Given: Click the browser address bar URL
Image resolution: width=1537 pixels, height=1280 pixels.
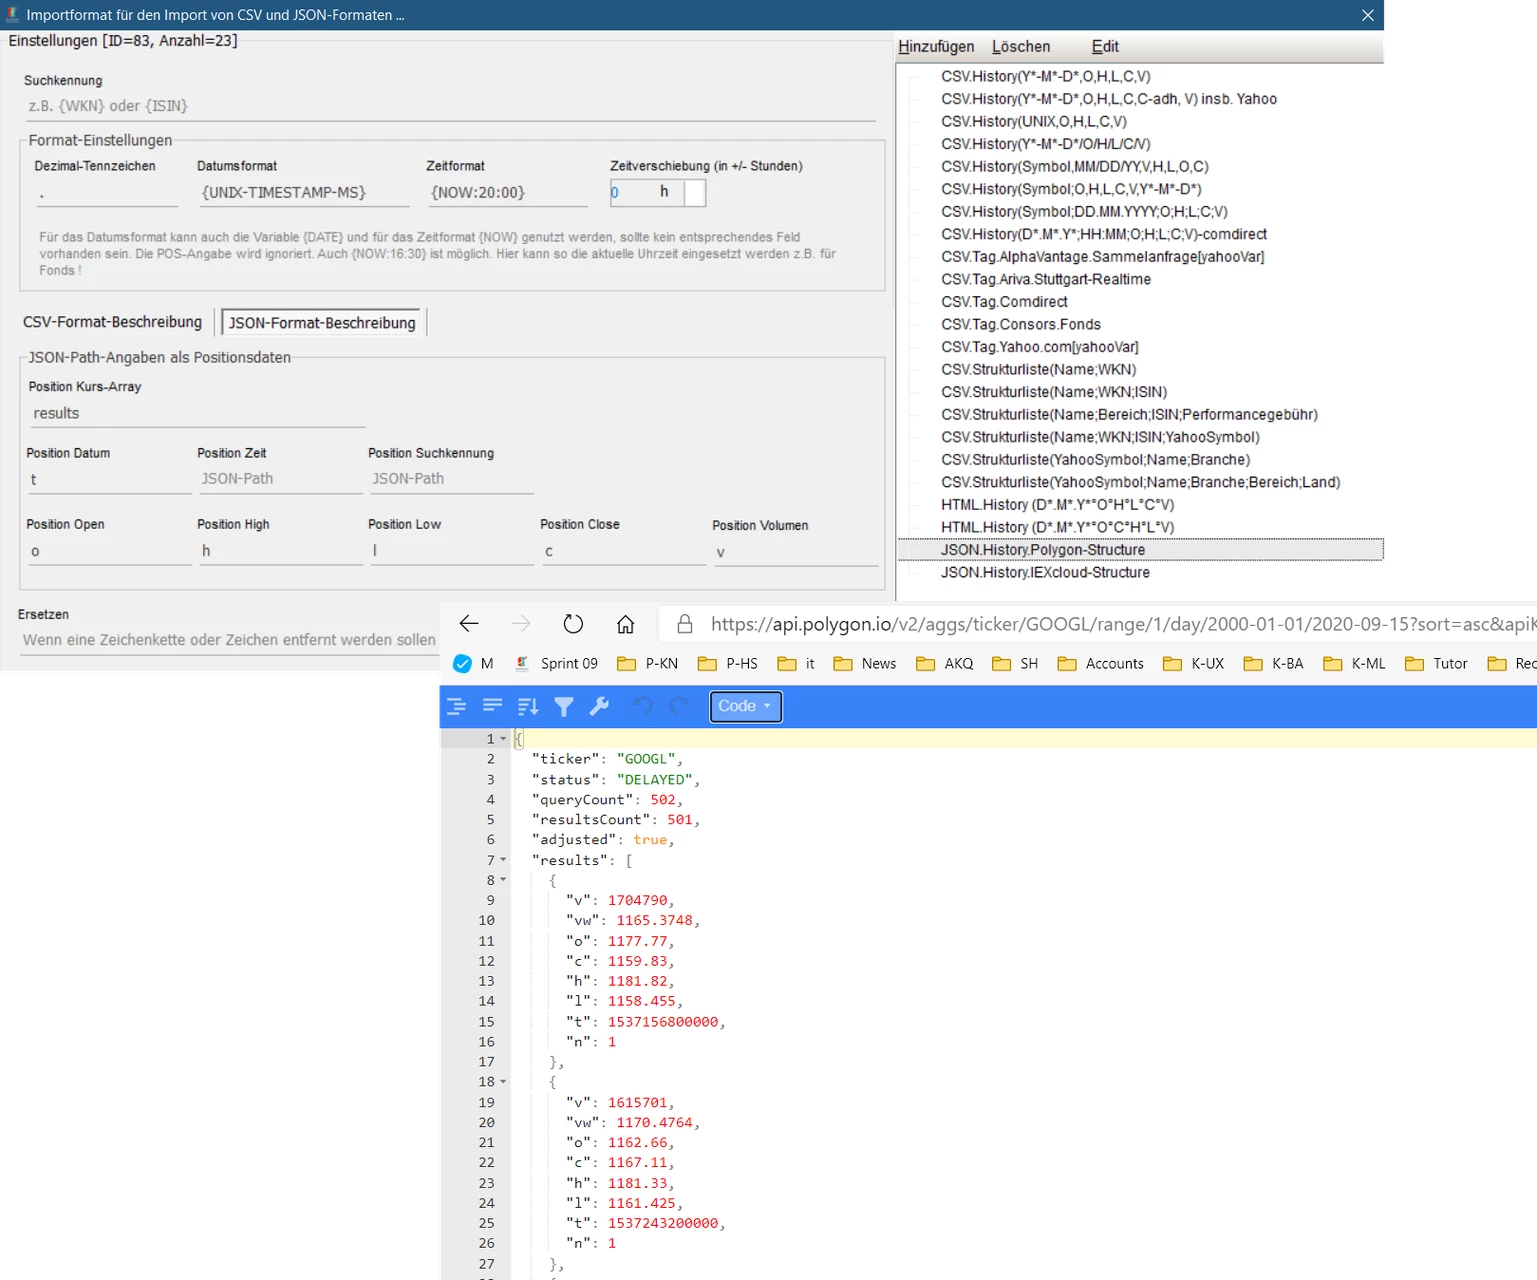Looking at the screenshot, I should tap(1123, 624).
